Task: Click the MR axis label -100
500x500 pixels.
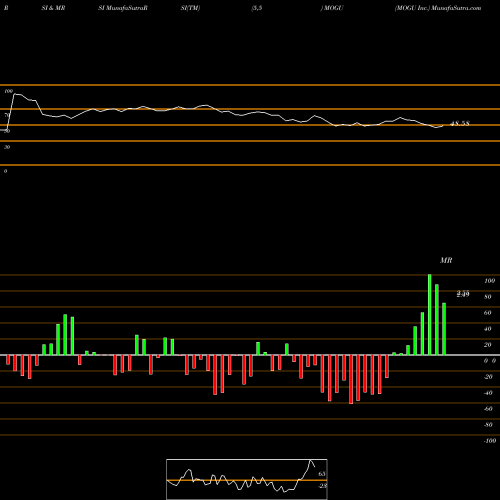Action: point(490,441)
